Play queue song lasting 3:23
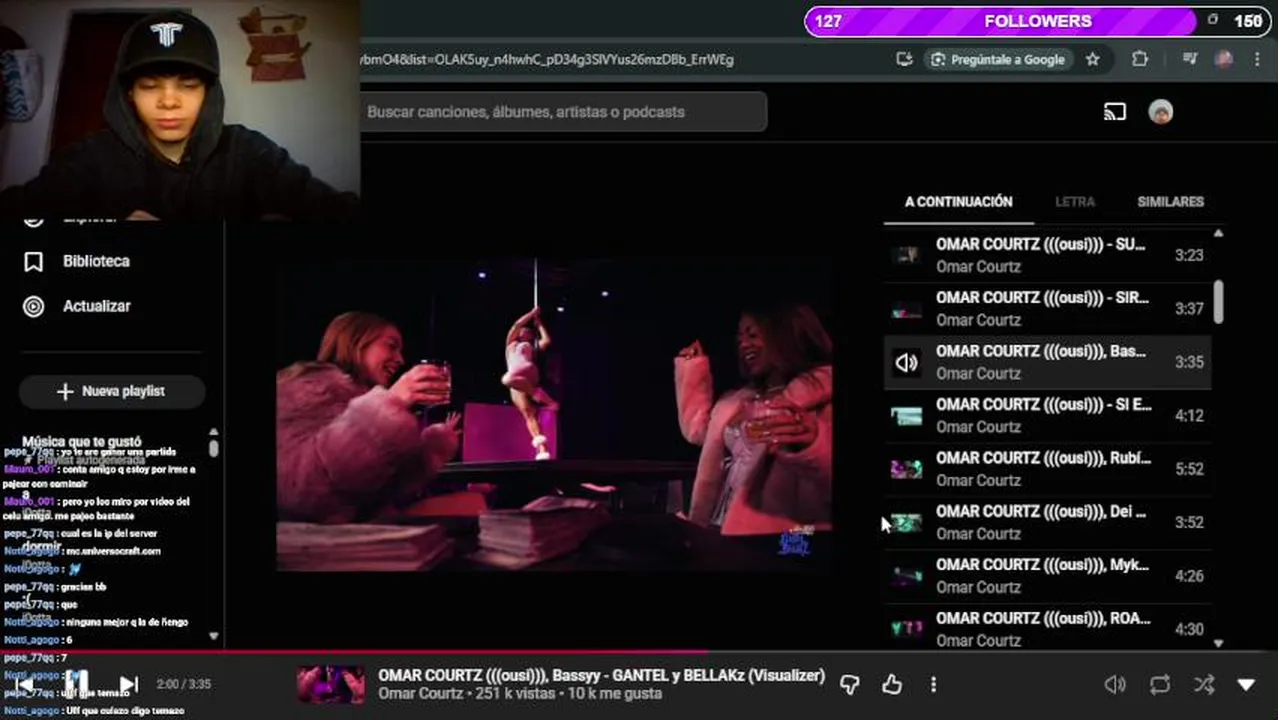 pos(1047,255)
